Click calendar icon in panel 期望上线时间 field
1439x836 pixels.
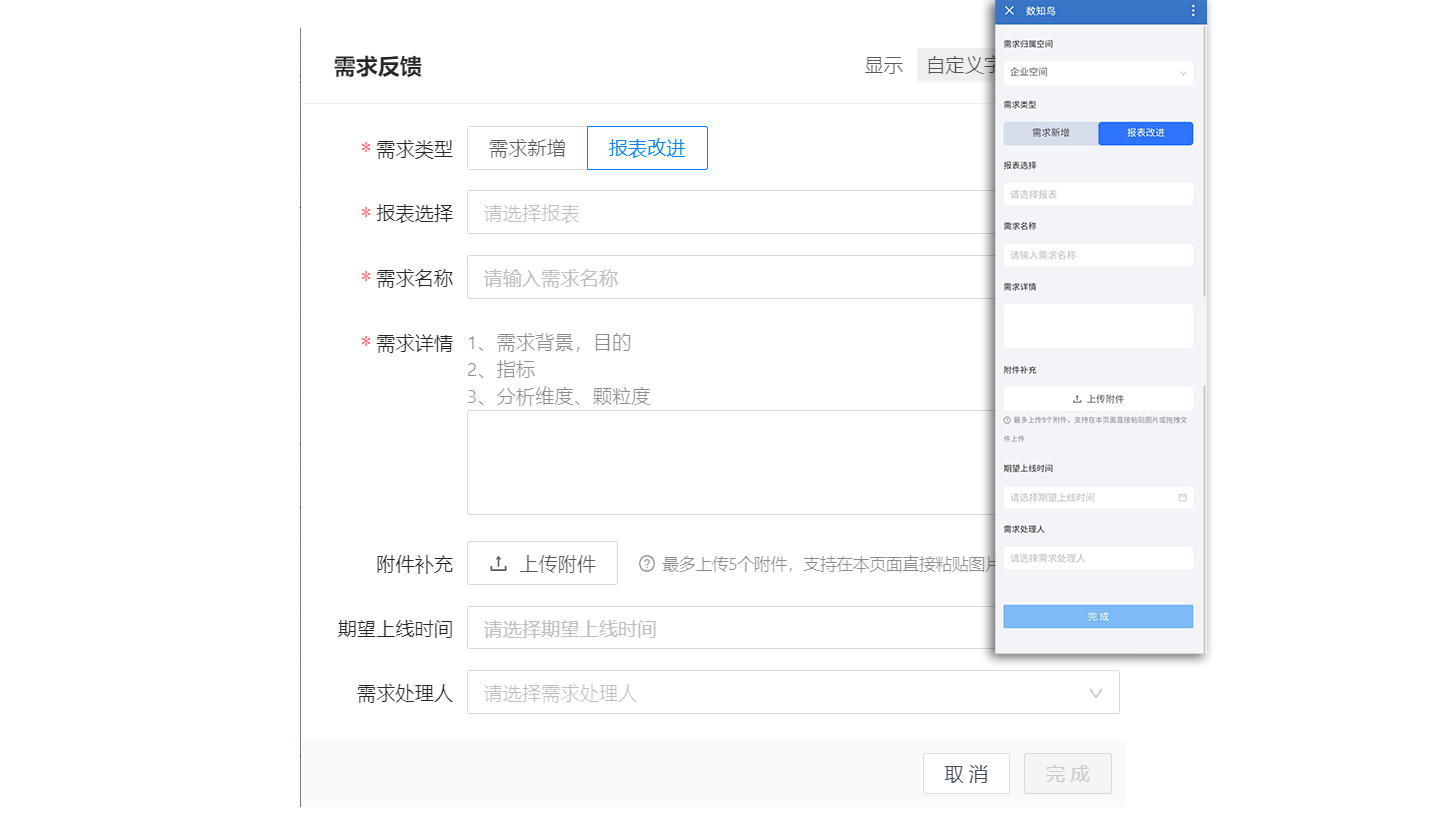[x=1182, y=497]
